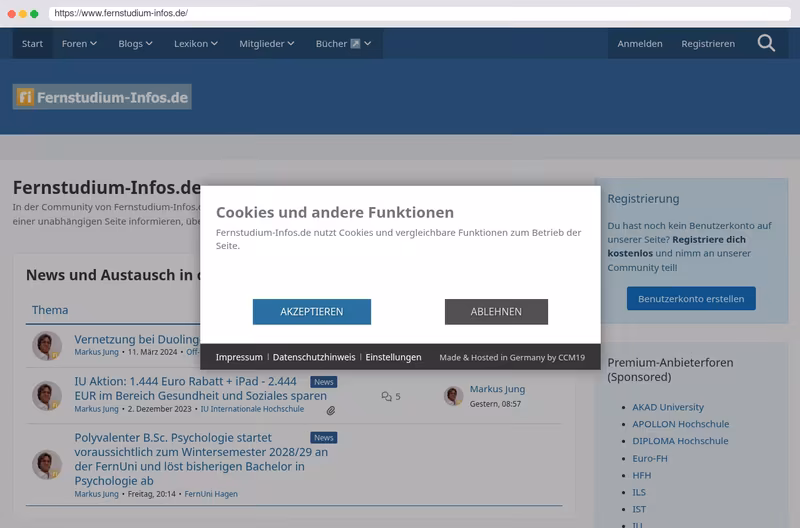
Task: Click the News label on IU Aktion topic
Action: [323, 382]
